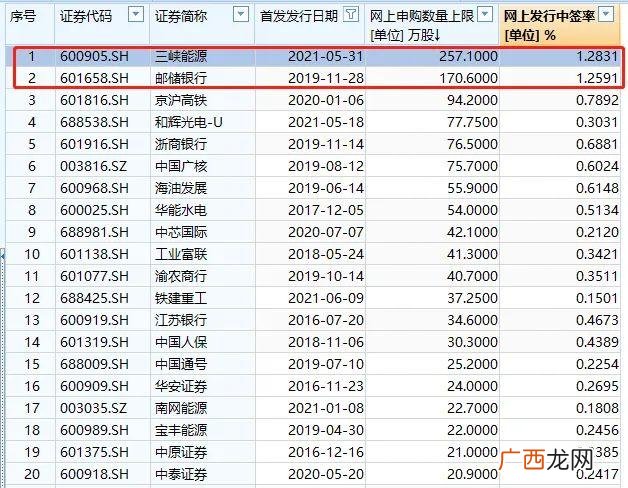Open the 证券代码 column filter dropdown
The height and width of the screenshot is (488, 628).
136,15
